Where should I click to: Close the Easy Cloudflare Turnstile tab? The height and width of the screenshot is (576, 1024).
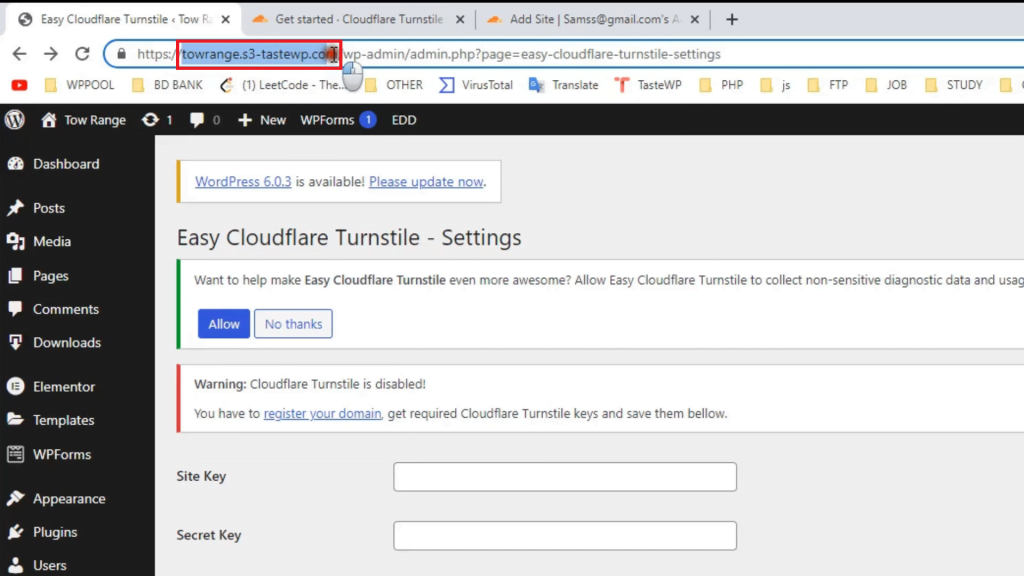pos(226,20)
